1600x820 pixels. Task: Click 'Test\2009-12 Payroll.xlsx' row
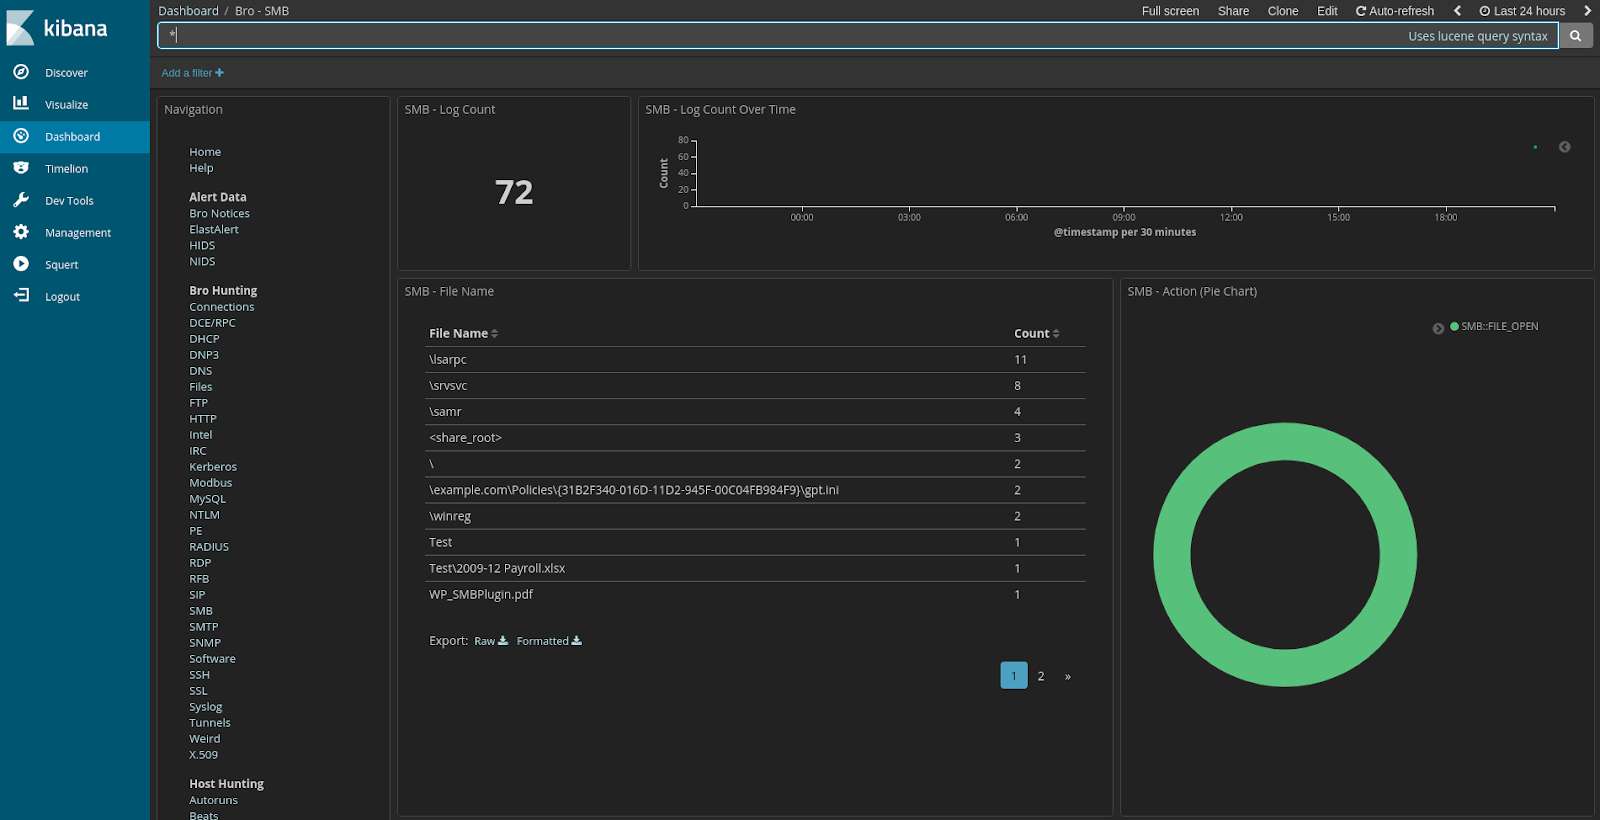point(755,568)
